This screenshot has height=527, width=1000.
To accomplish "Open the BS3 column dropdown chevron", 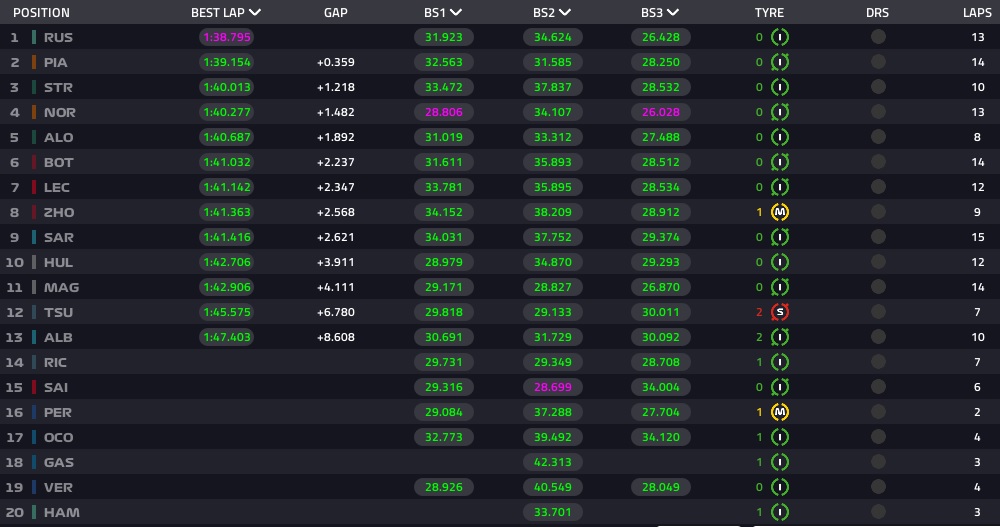I will 672,12.
